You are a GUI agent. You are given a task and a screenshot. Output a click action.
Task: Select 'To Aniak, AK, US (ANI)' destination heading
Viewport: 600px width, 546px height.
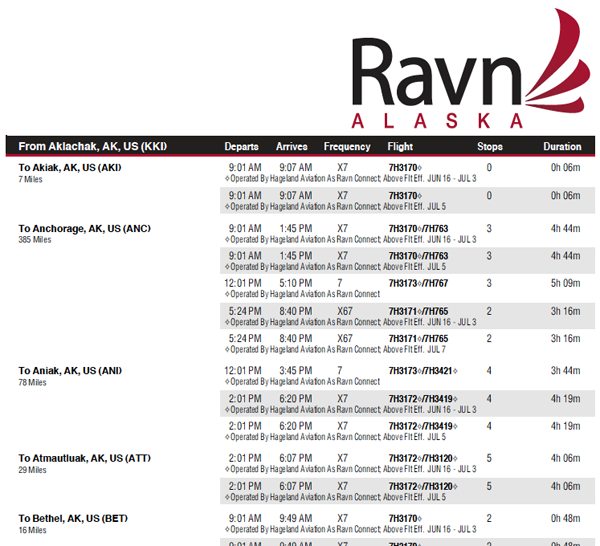[x=70, y=371]
